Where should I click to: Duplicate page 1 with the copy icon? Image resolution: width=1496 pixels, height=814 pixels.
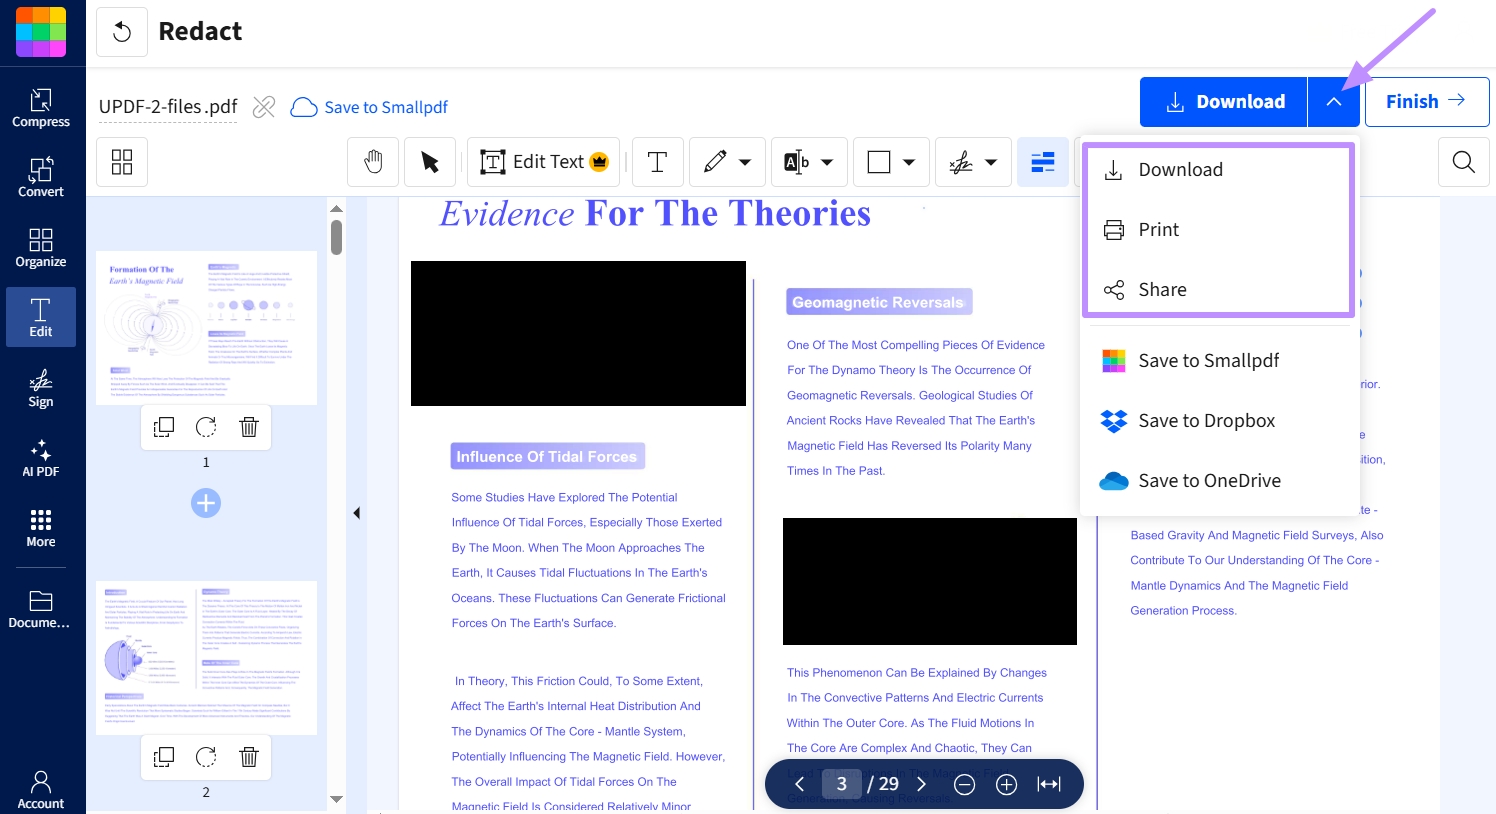coord(163,427)
